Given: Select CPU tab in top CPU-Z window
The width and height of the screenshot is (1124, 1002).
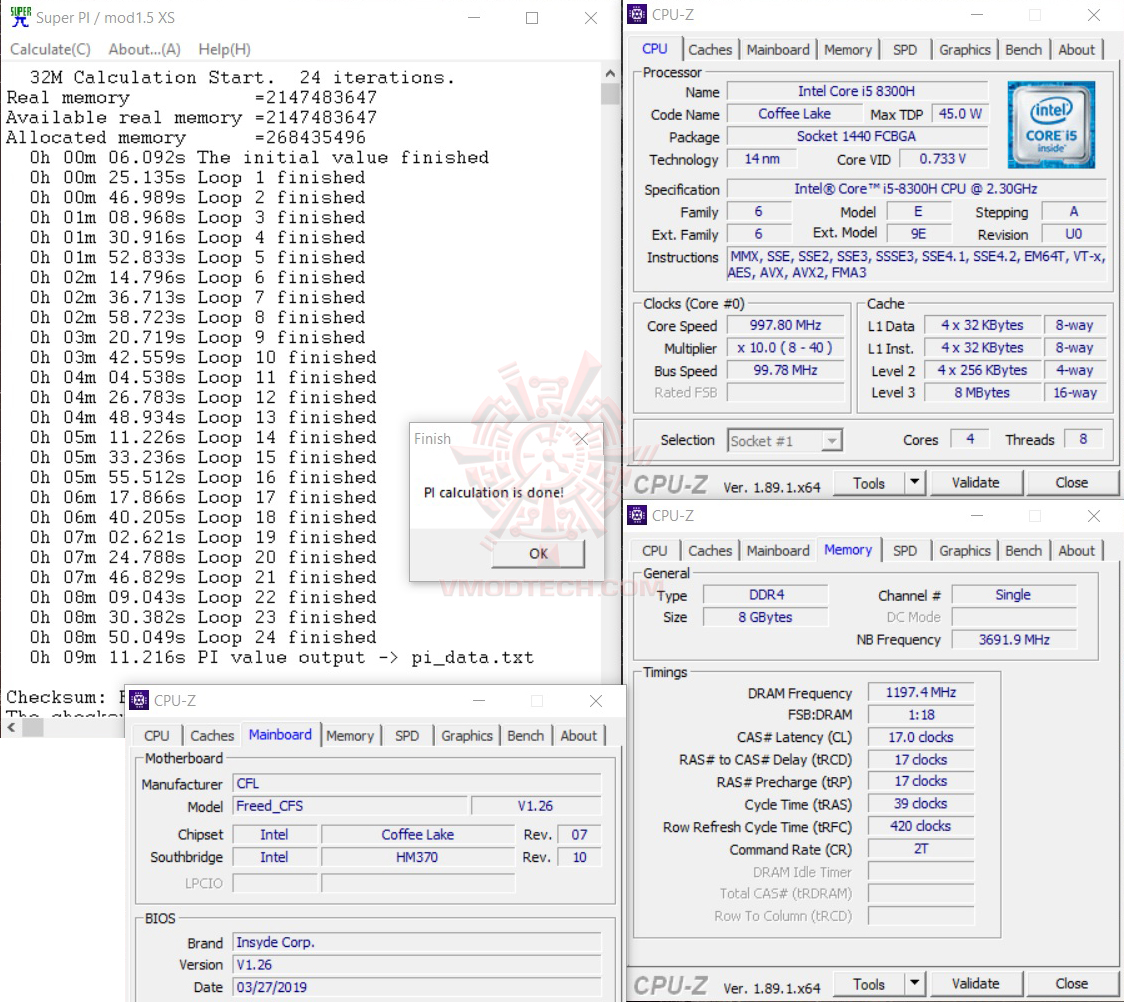Looking at the screenshot, I should (x=654, y=49).
